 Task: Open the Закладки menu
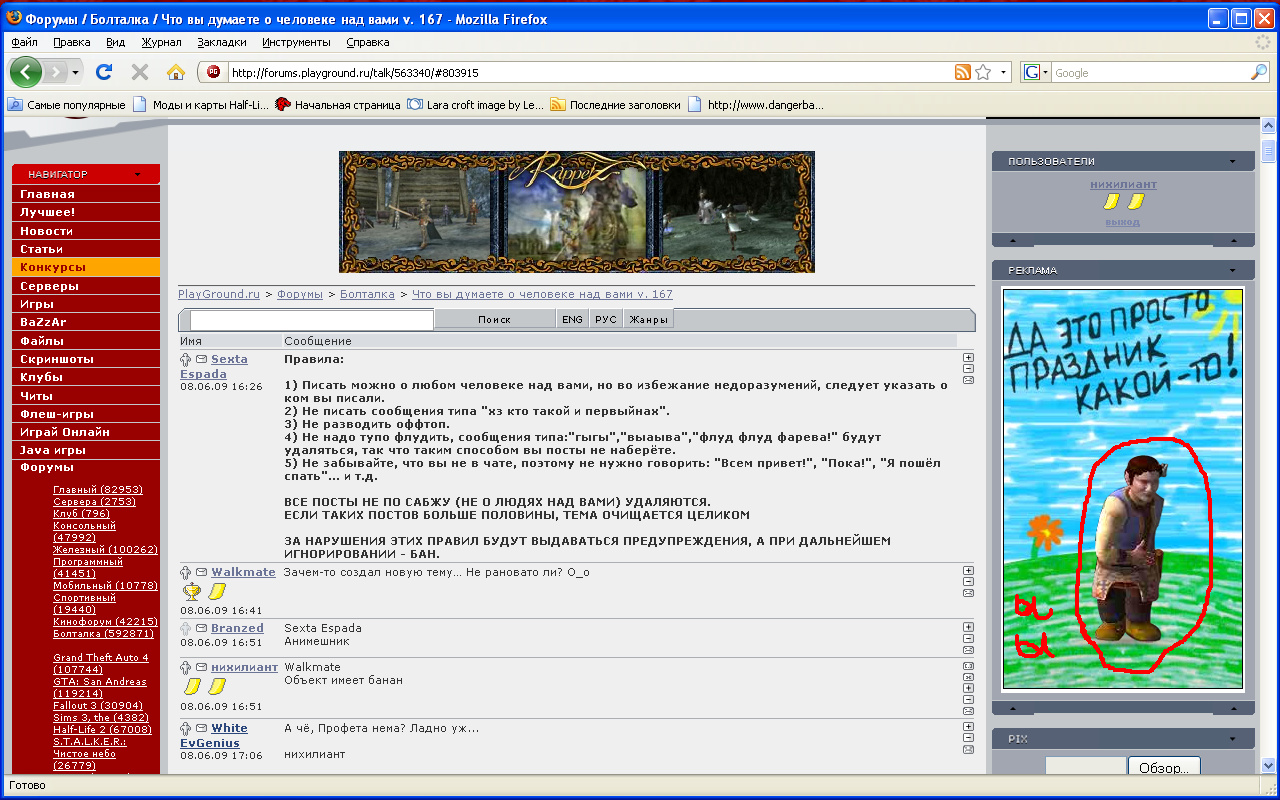[x=221, y=42]
